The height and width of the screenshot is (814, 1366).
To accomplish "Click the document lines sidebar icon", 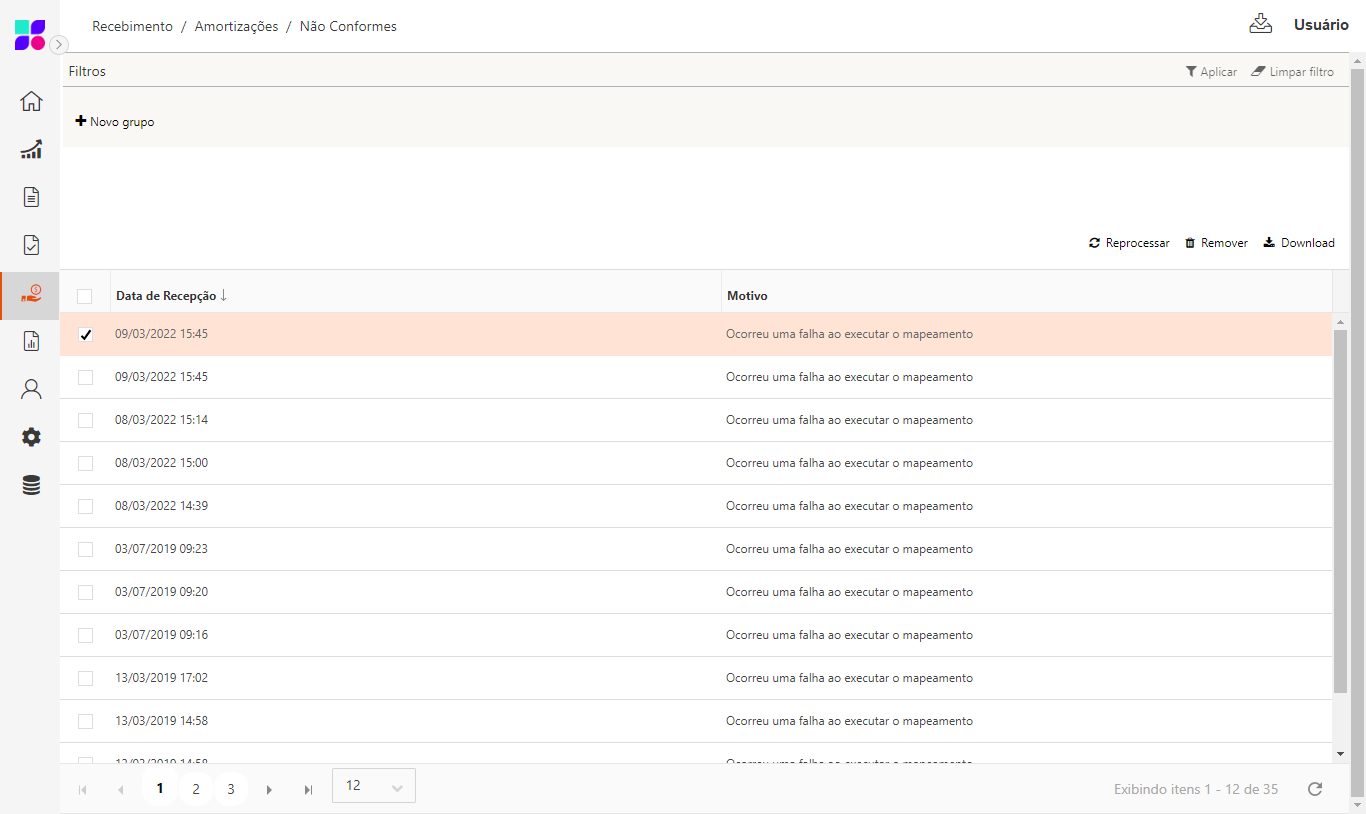I will click(x=31, y=197).
